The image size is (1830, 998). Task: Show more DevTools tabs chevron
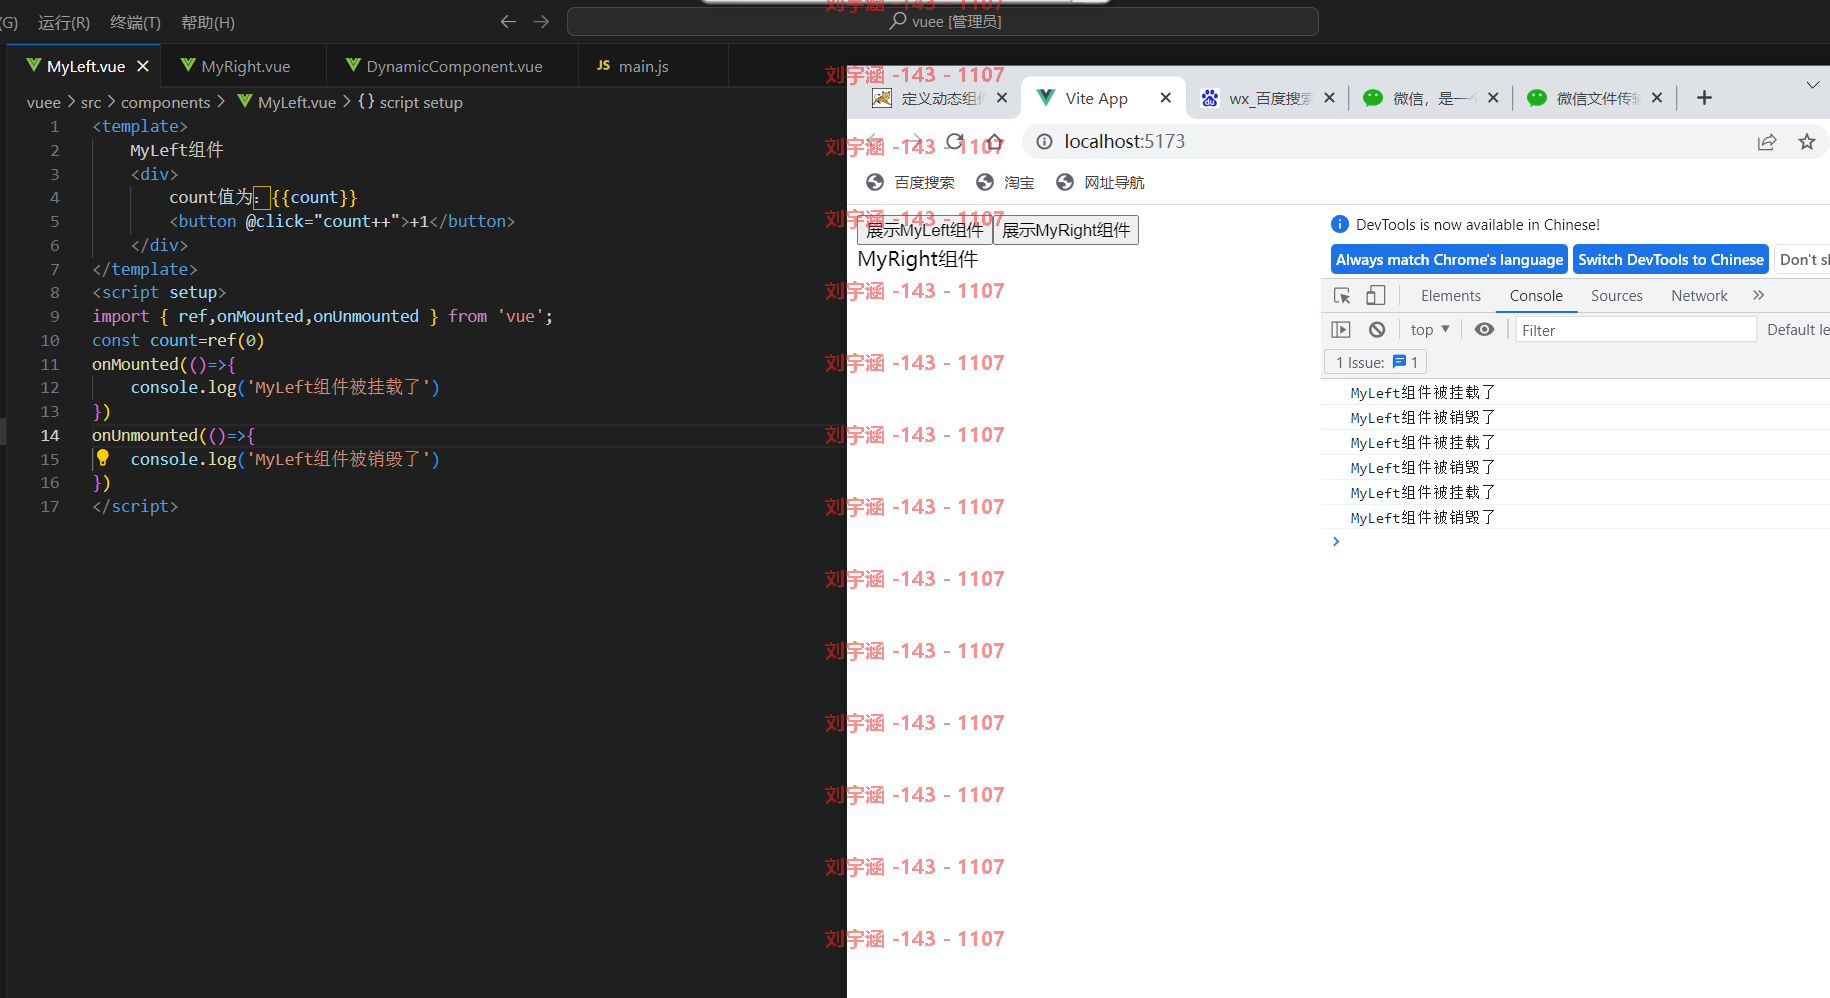[x=1758, y=296]
